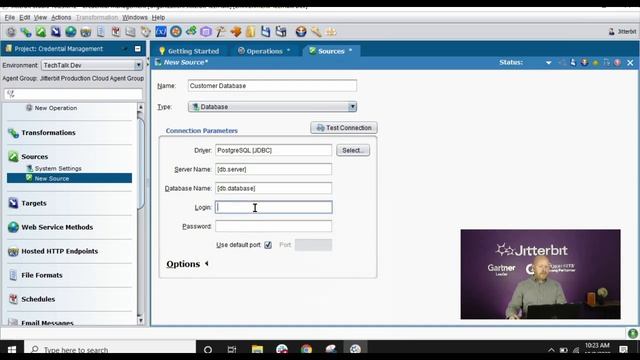
Task: Click project tree scrollbar down arrow
Action: pos(140,321)
